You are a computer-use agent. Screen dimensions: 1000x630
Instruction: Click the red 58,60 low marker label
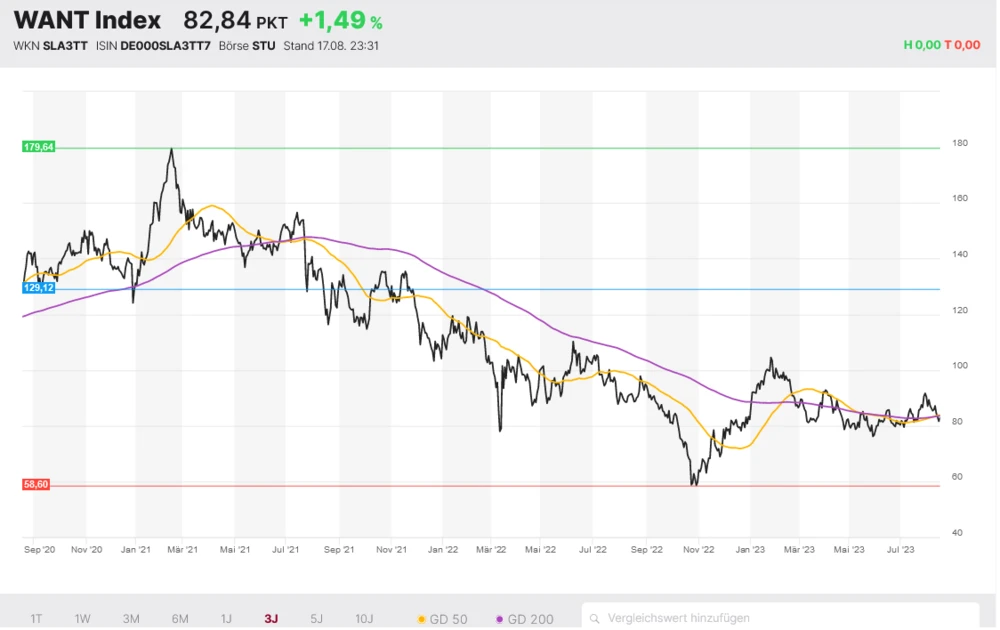click(35, 484)
